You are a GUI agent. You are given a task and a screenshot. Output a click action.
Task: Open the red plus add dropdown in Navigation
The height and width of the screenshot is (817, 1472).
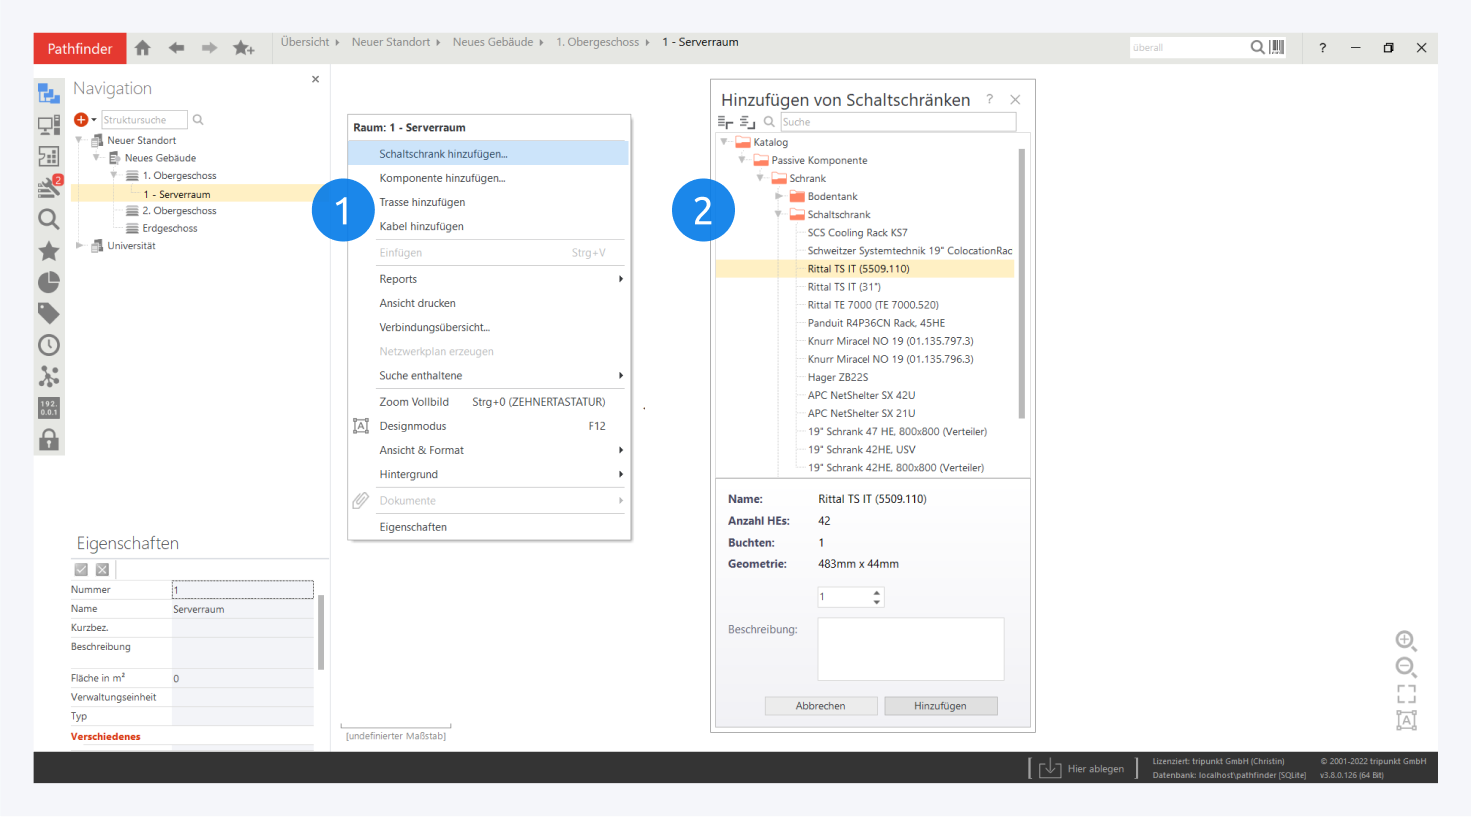tap(84, 120)
